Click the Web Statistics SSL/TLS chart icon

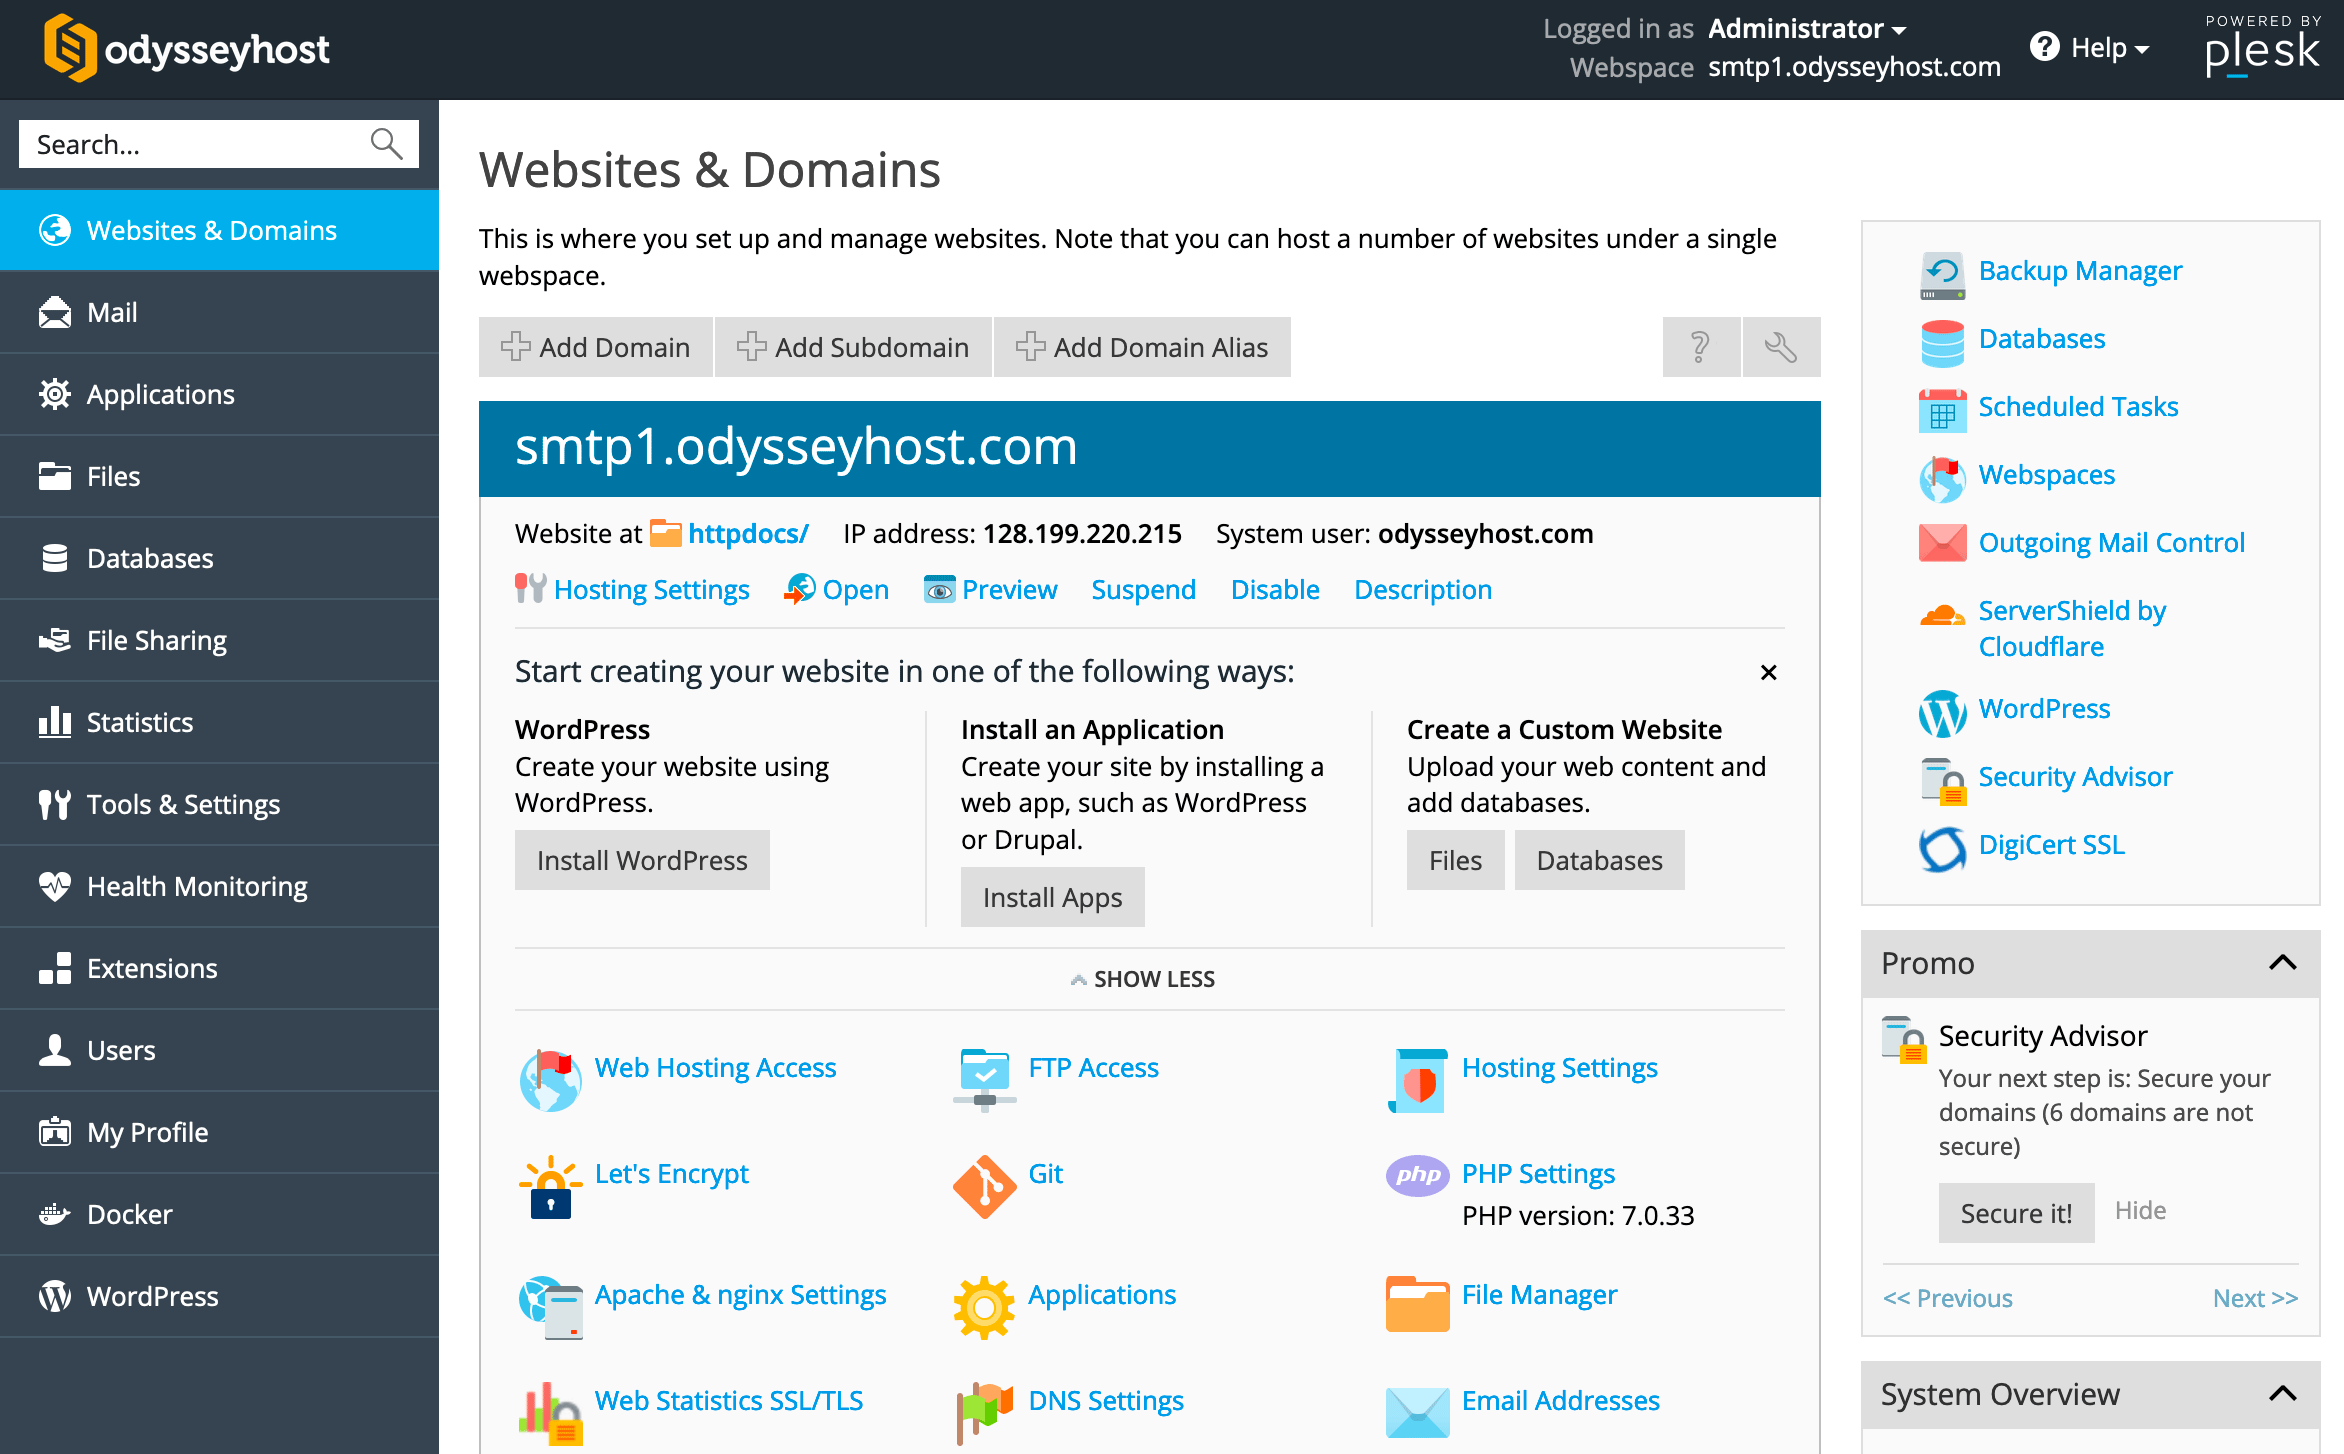pyautogui.click(x=551, y=1413)
